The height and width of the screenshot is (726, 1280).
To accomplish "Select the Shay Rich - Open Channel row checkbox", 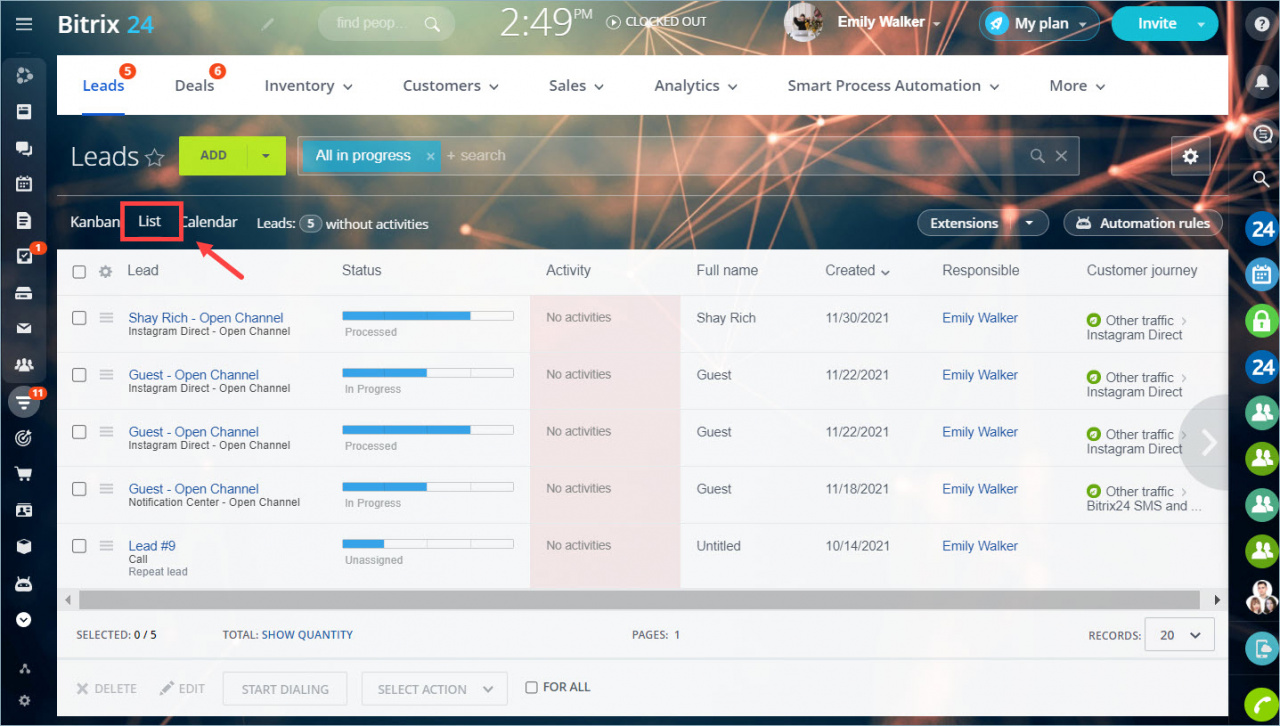I will pyautogui.click(x=79, y=318).
